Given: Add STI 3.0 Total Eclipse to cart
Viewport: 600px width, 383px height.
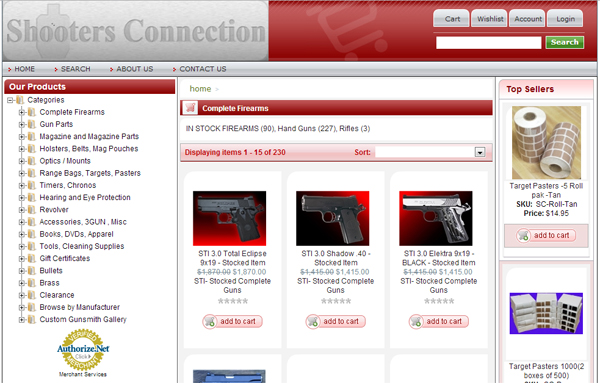Looking at the screenshot, I should (232, 321).
